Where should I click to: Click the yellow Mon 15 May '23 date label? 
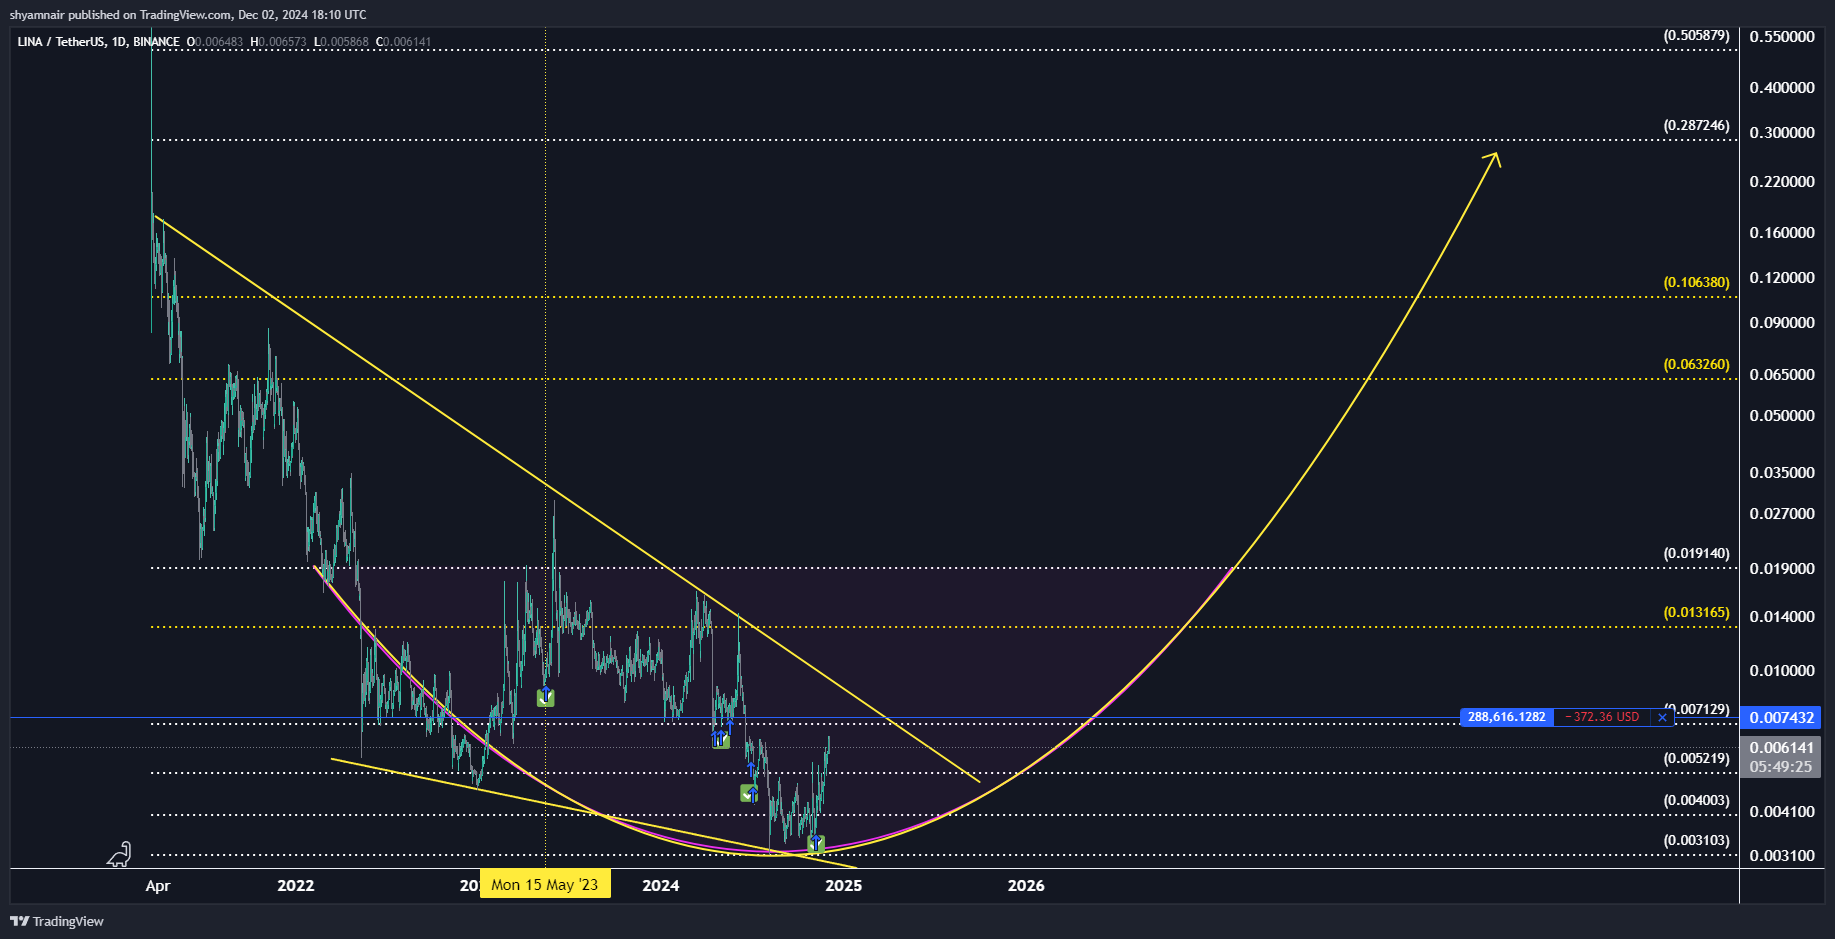[545, 884]
